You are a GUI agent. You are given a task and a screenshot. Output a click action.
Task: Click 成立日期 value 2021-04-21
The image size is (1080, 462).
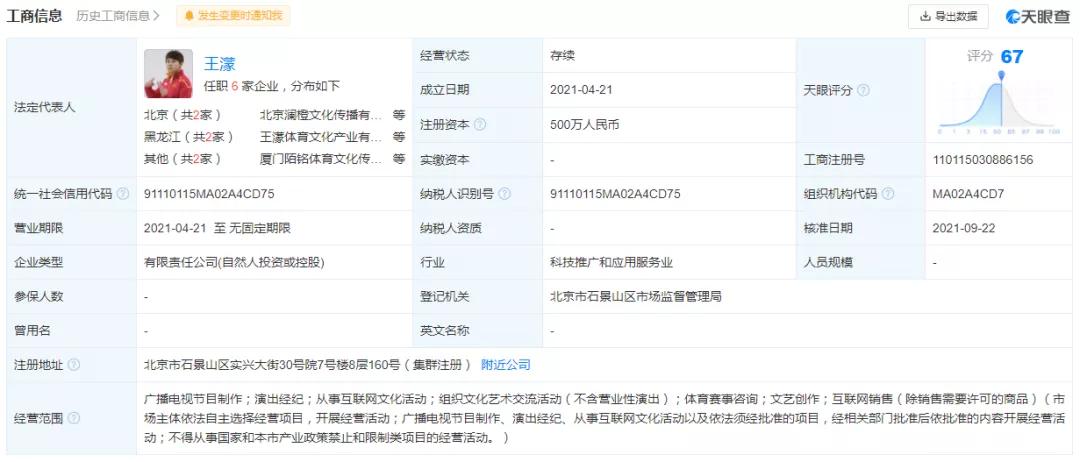point(581,90)
